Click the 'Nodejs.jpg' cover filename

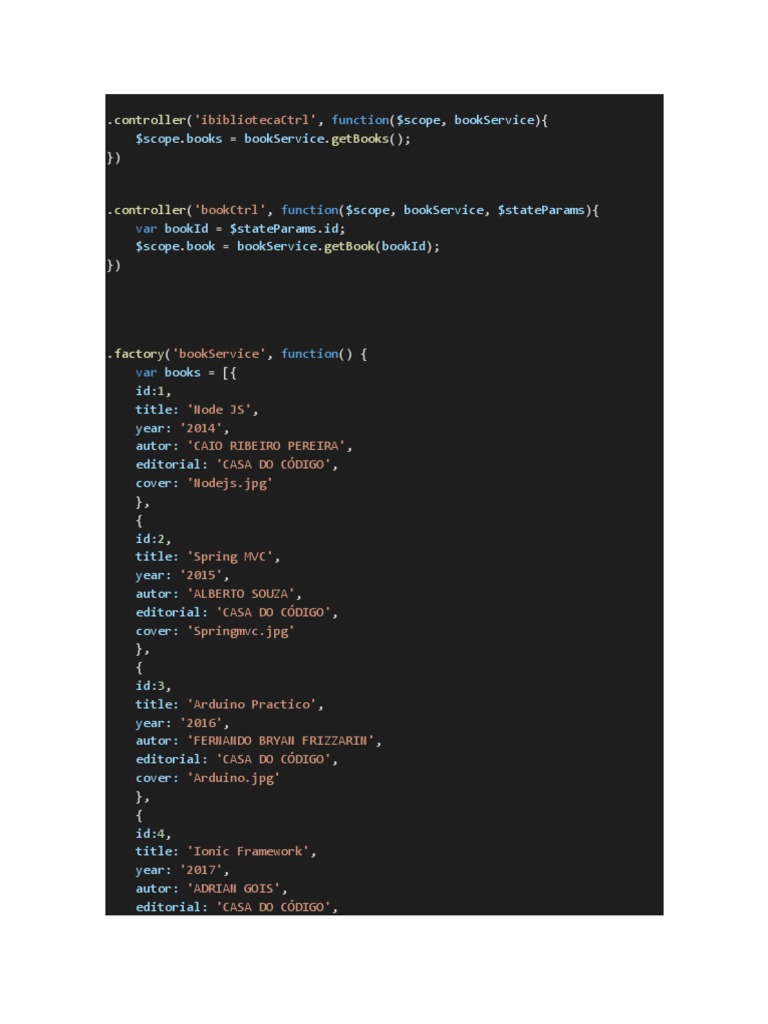pos(227,483)
